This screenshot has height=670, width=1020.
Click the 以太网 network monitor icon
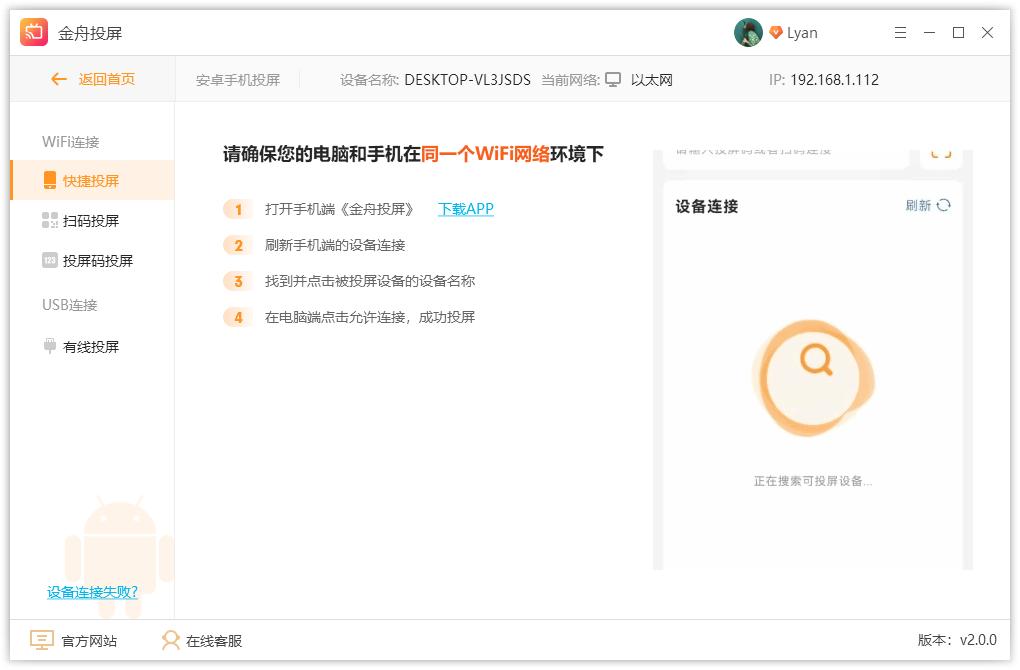coord(613,79)
